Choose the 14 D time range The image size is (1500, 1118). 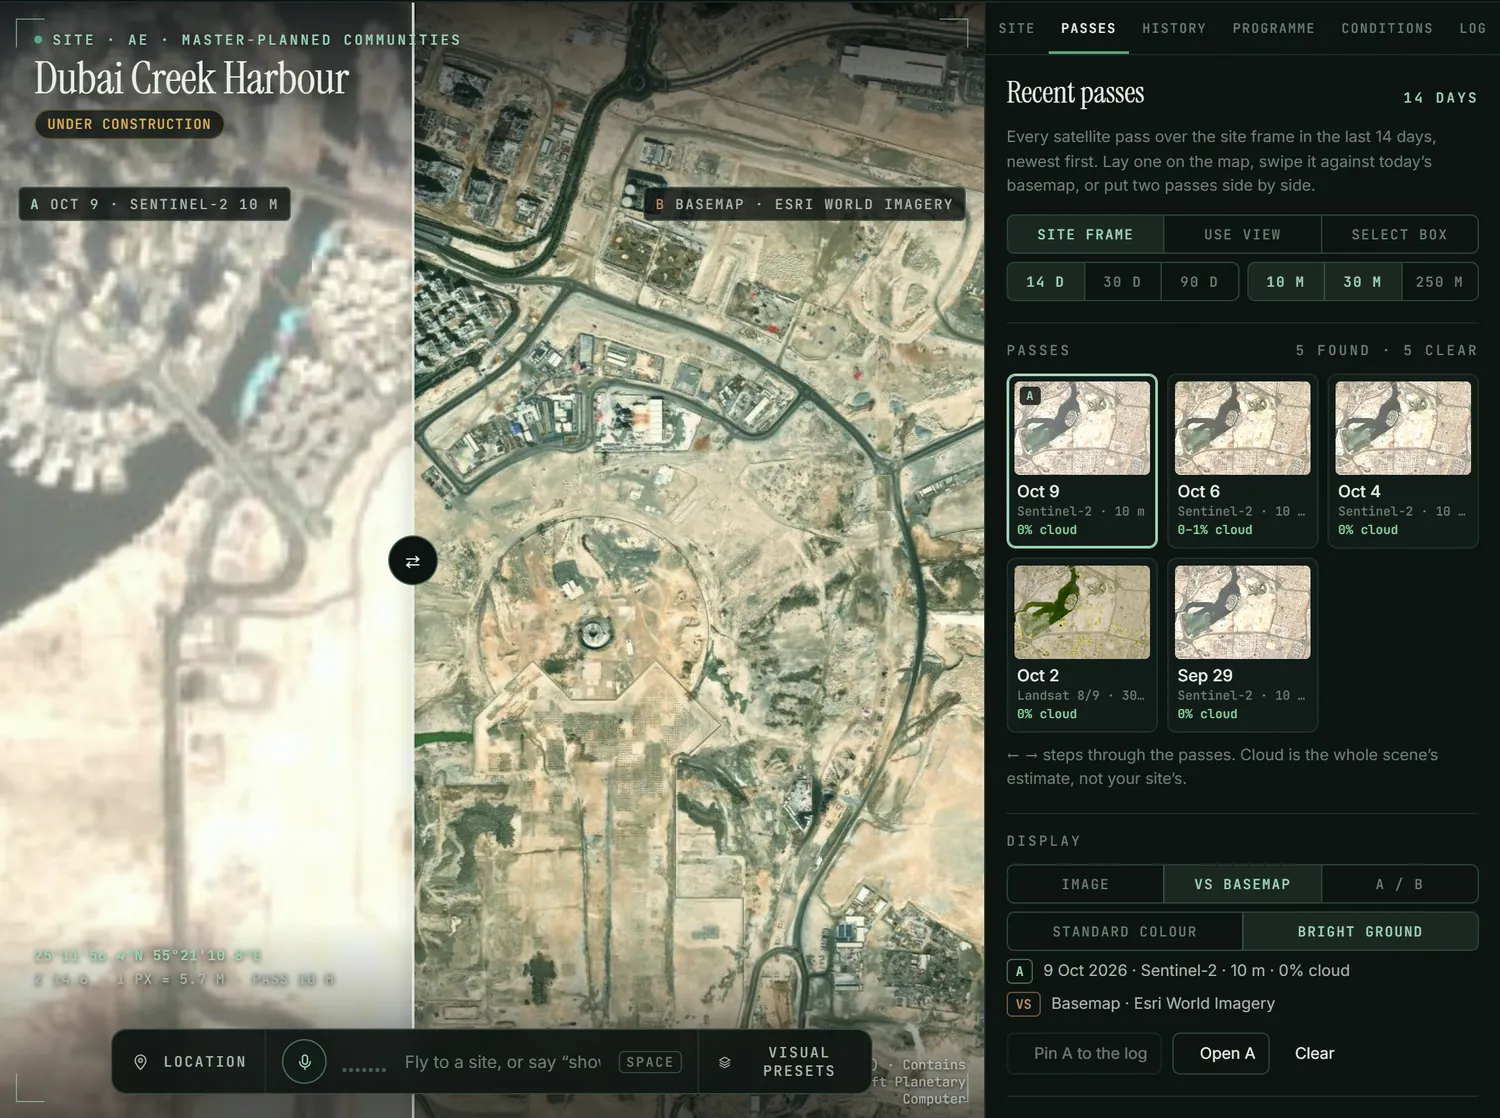click(x=1045, y=282)
